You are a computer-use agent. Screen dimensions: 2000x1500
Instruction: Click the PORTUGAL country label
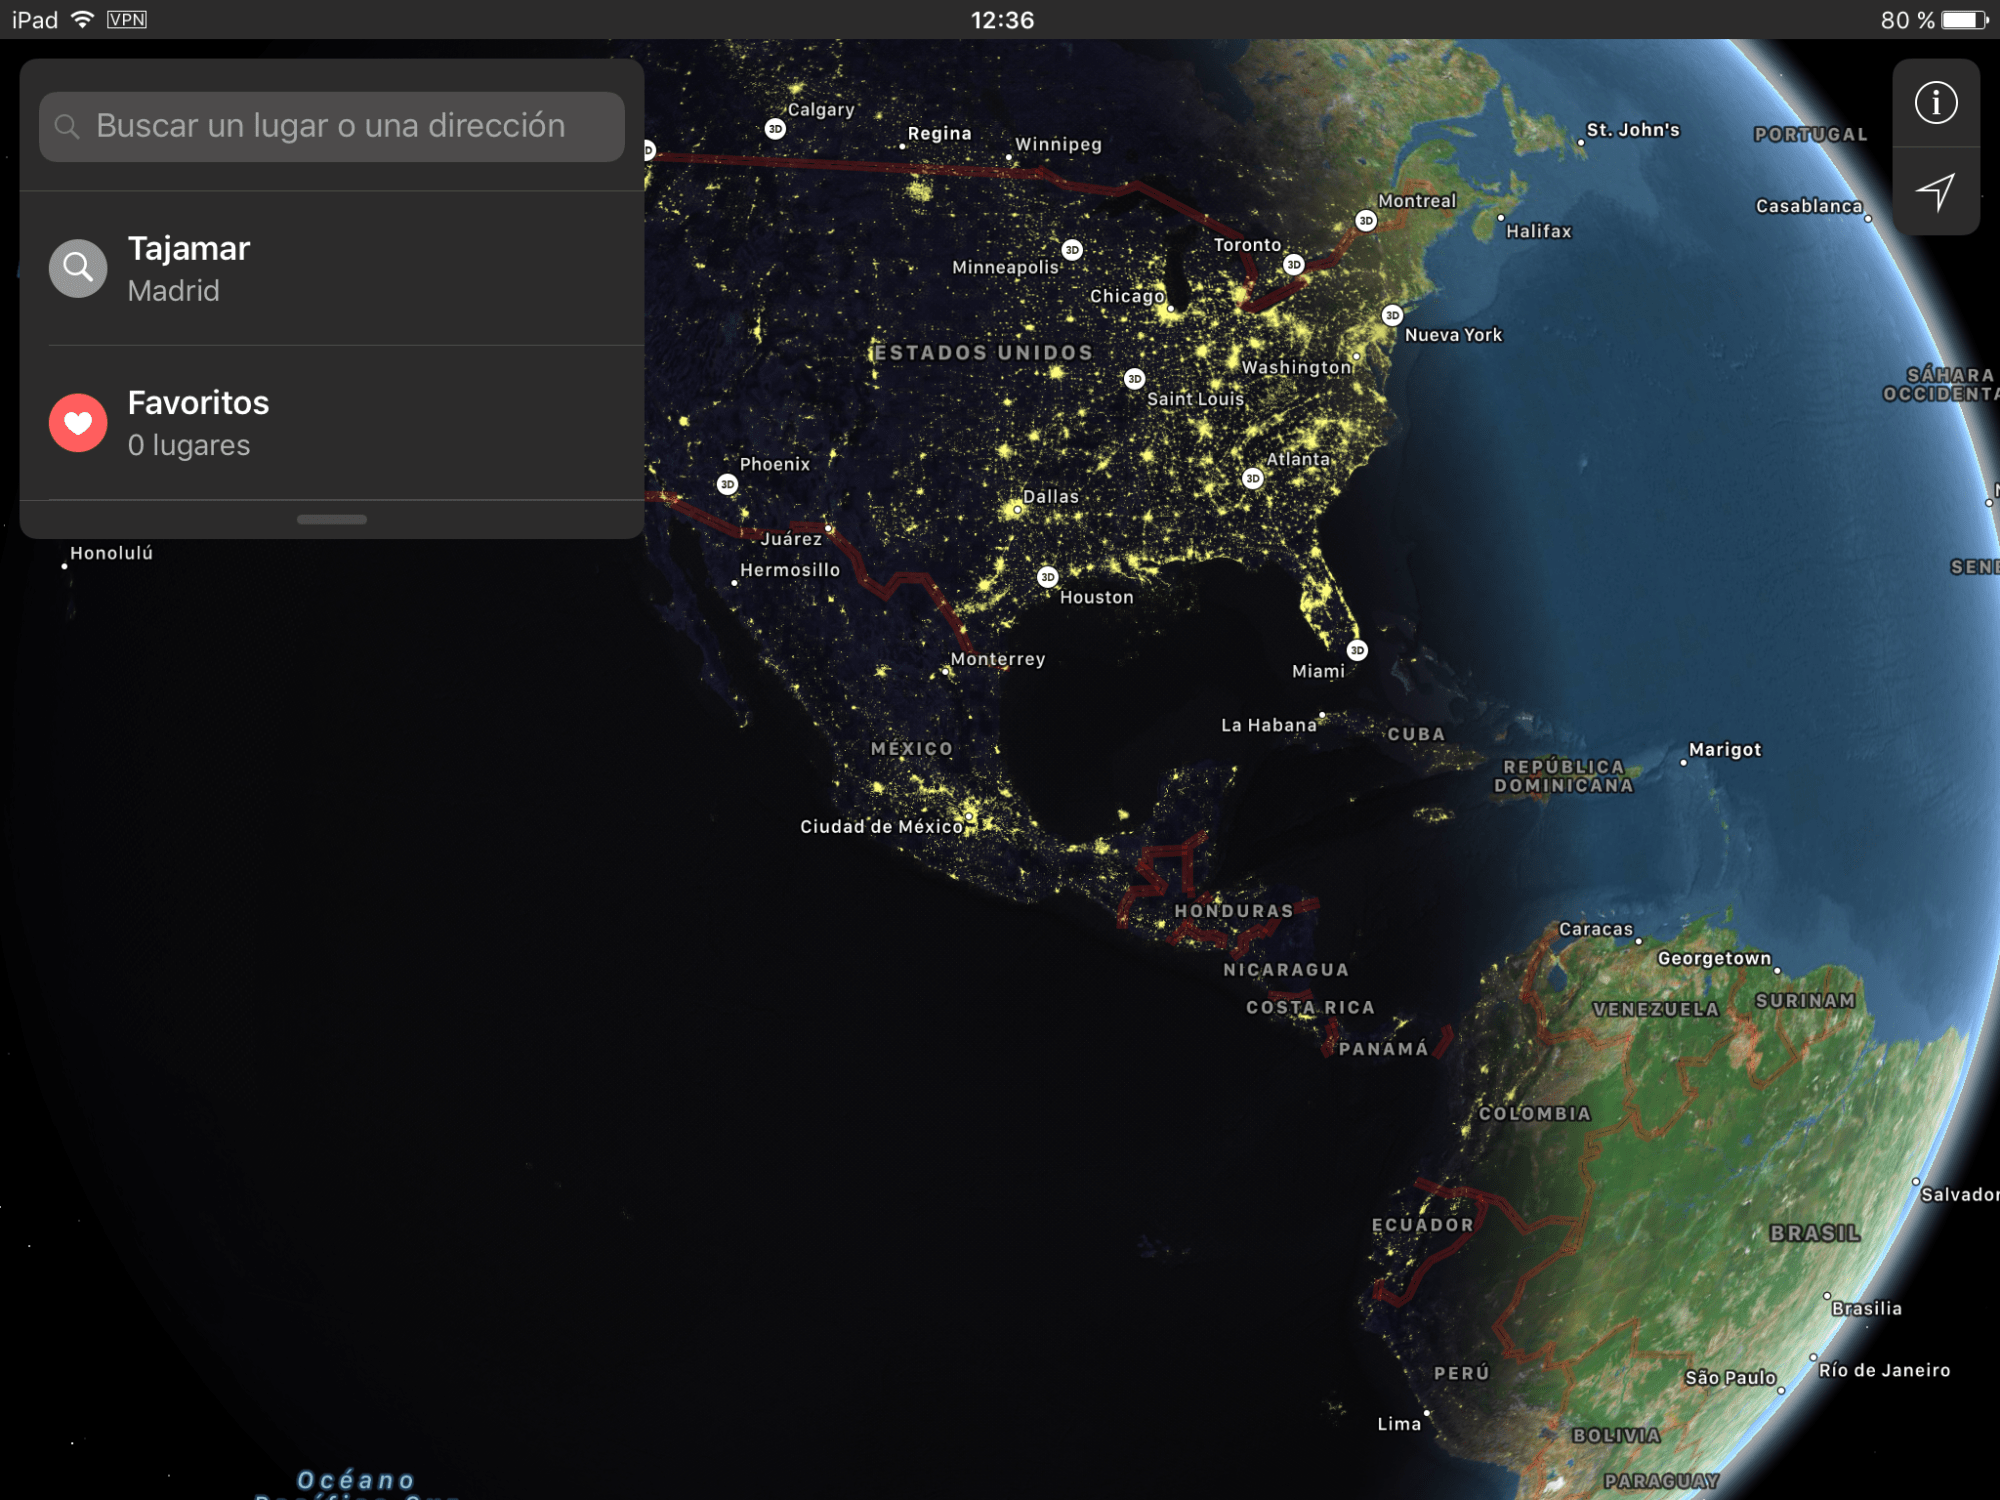coord(1810,135)
